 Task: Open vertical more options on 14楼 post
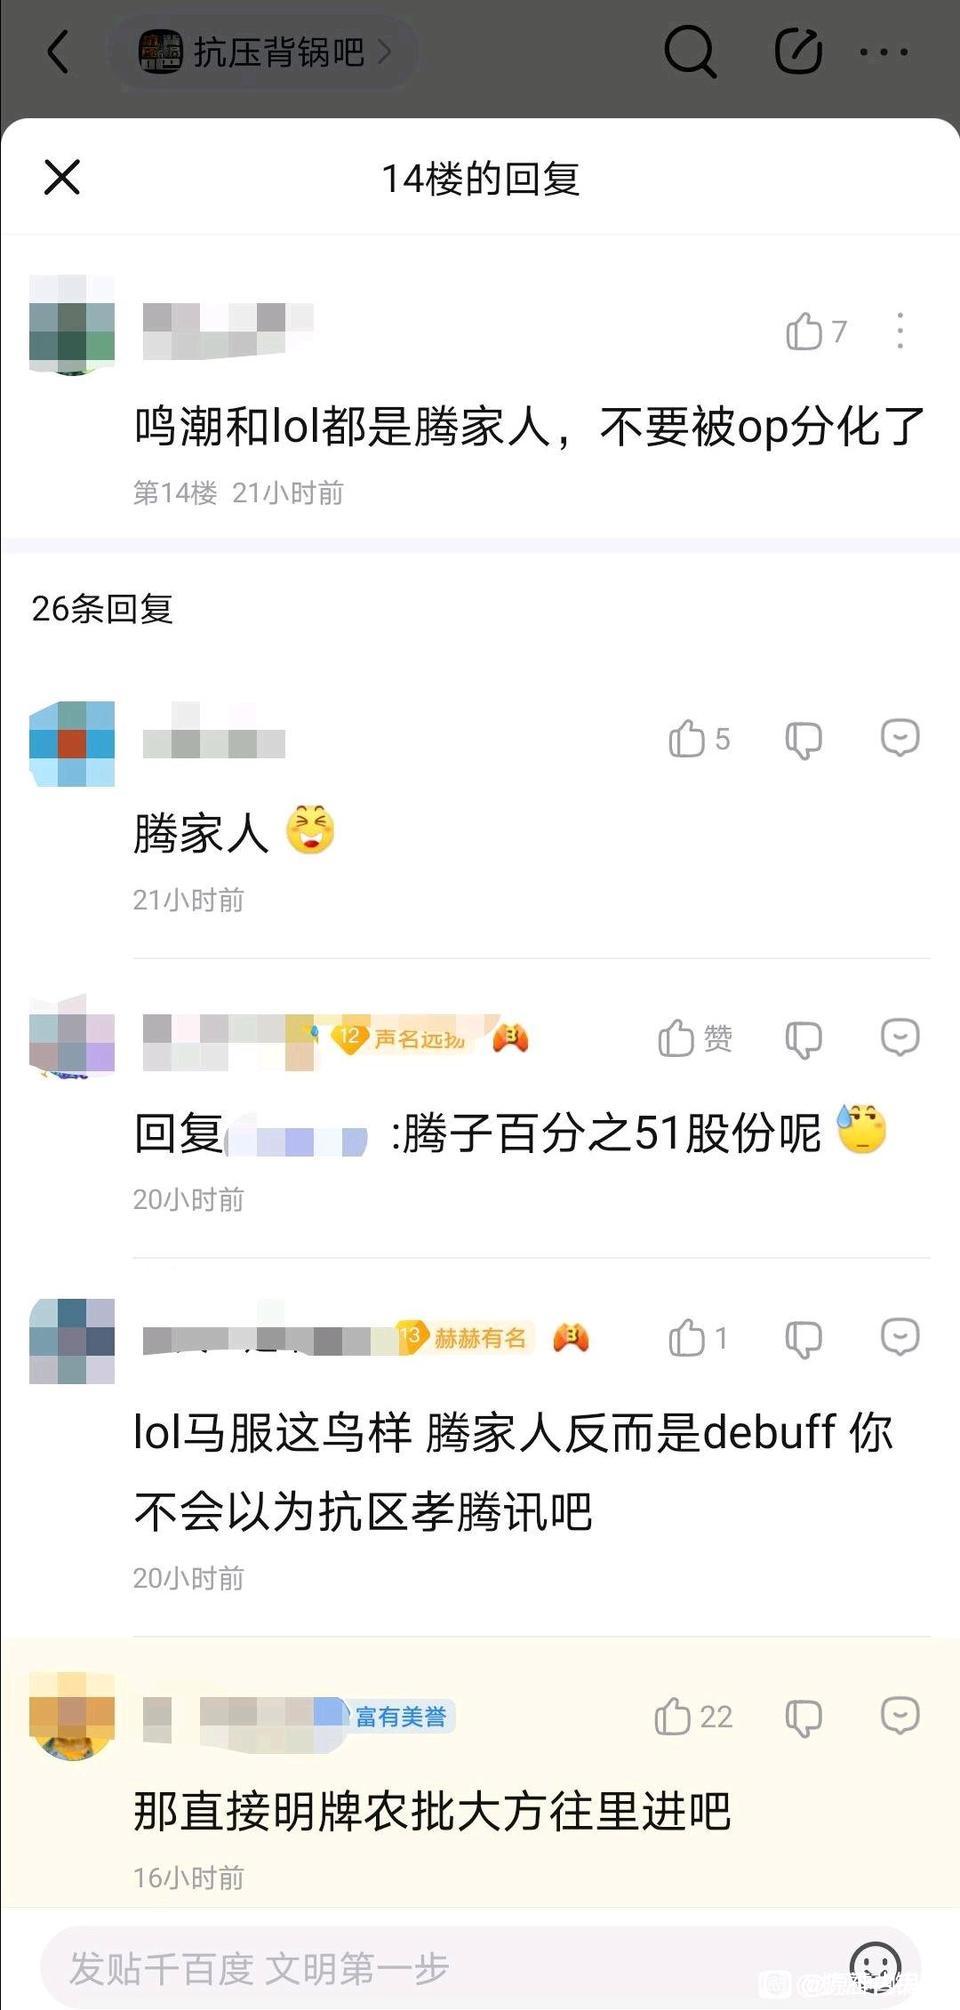(x=900, y=331)
